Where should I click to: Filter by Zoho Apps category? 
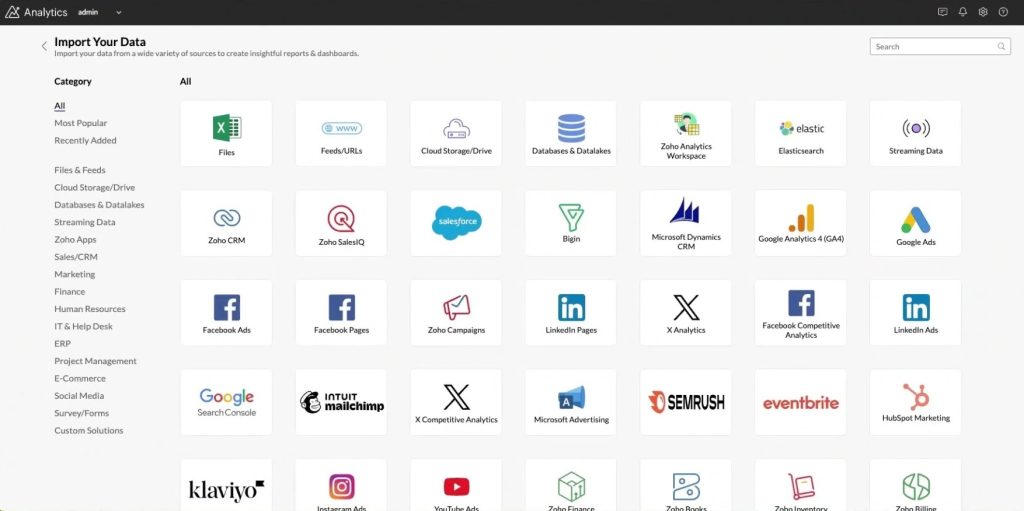[x=75, y=239]
